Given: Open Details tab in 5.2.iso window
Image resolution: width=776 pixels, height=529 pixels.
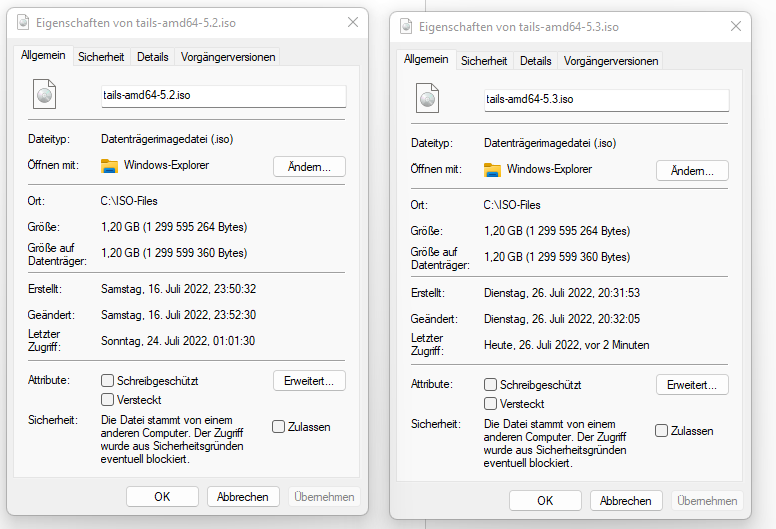Looking at the screenshot, I should [152, 57].
